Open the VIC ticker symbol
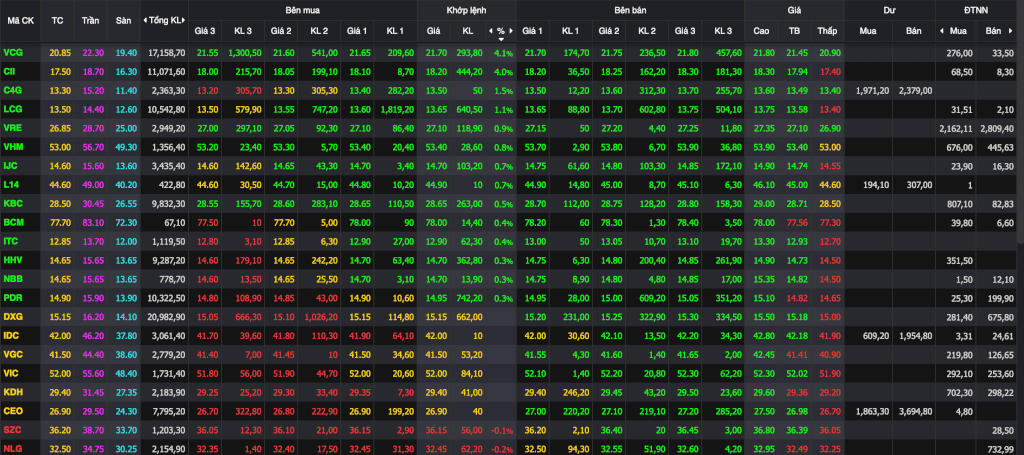Image resolution: width=1024 pixels, height=455 pixels. click(x=11, y=373)
